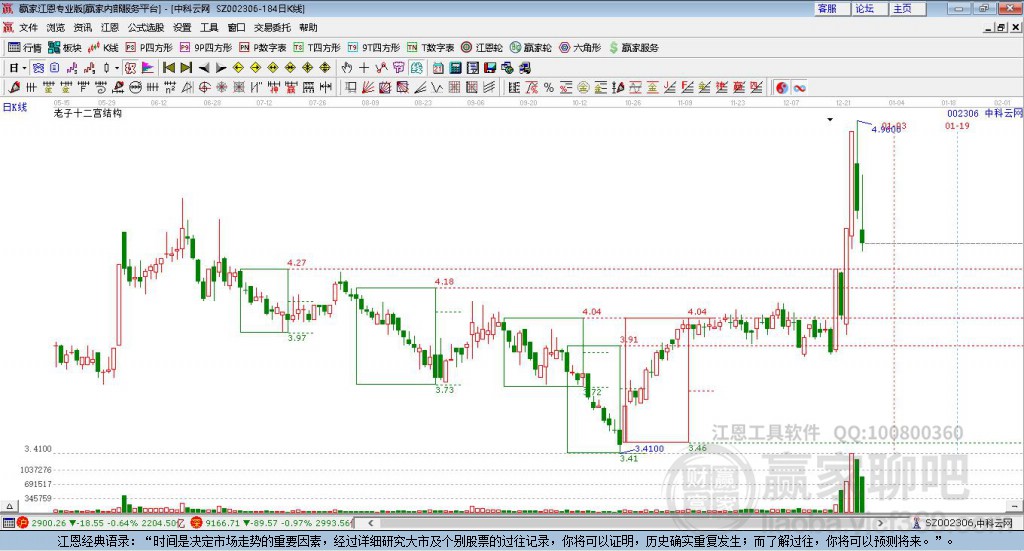Image resolution: width=1024 pixels, height=551 pixels.
Task: Open the 六角形 hexagon tool
Action: pyautogui.click(x=580, y=48)
